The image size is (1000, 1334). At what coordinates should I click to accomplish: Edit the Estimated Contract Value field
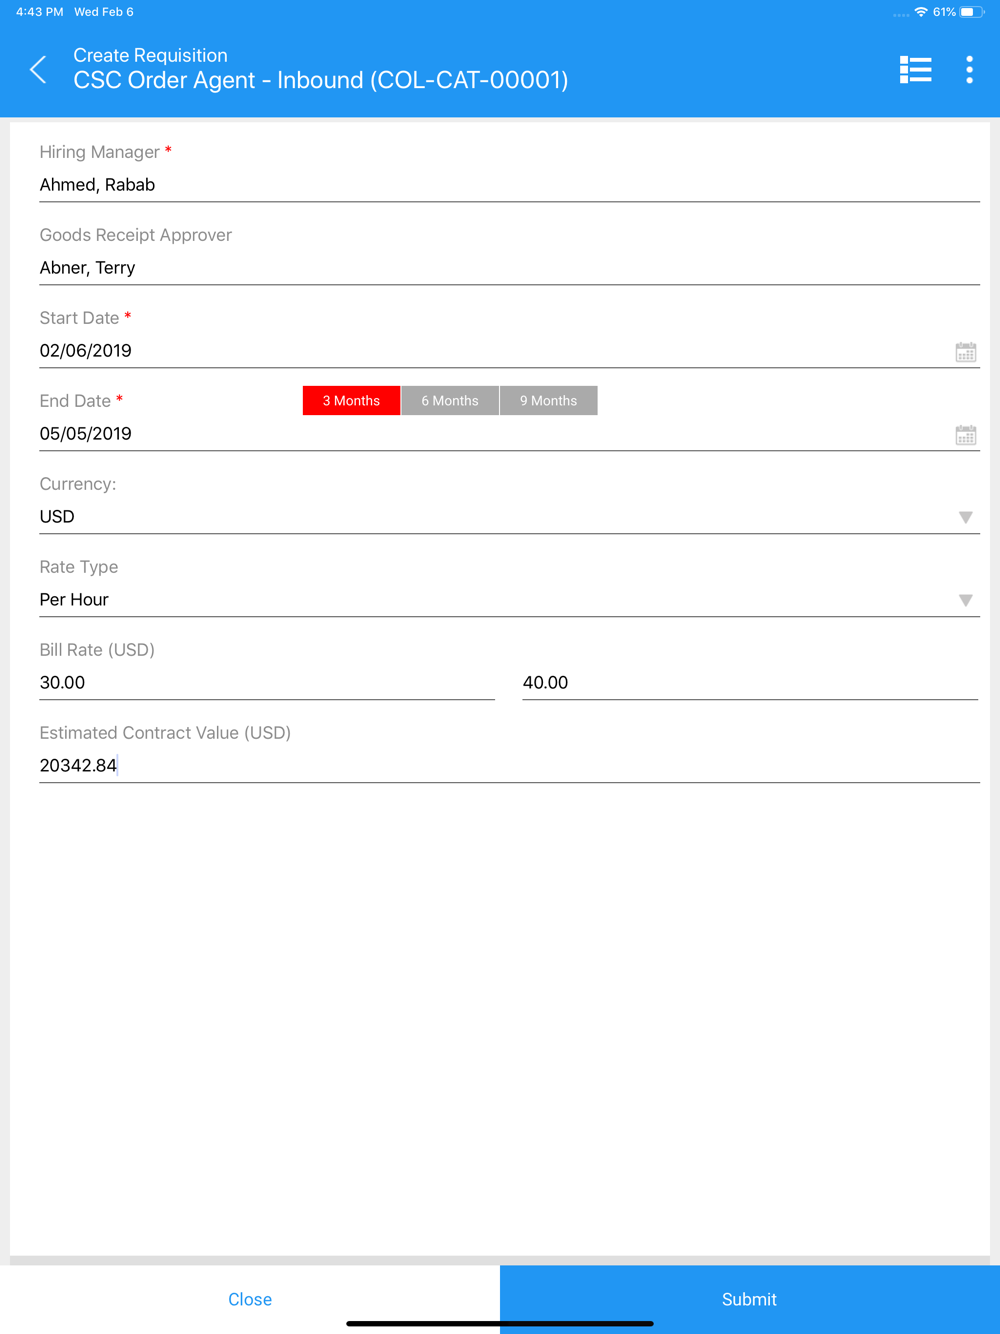509,766
